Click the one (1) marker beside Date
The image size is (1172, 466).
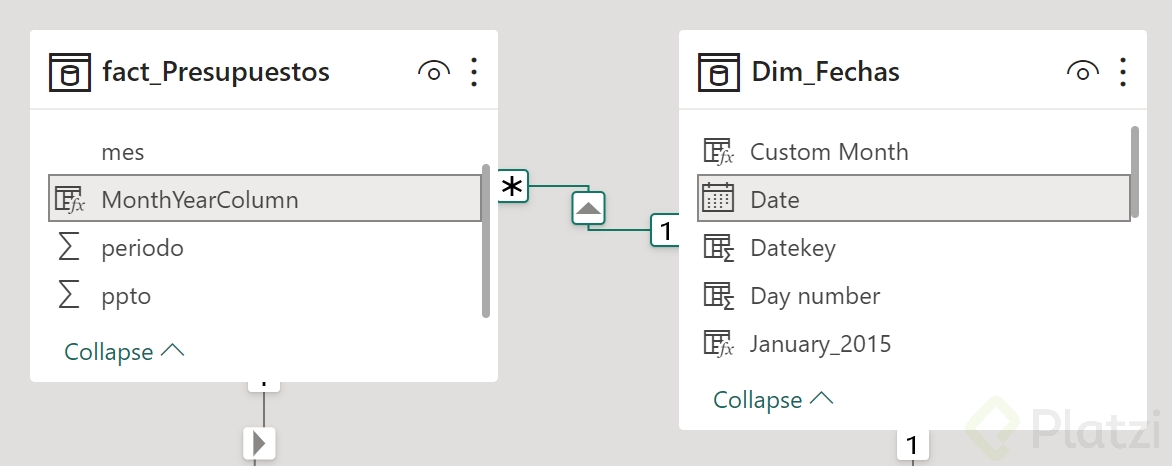[665, 231]
